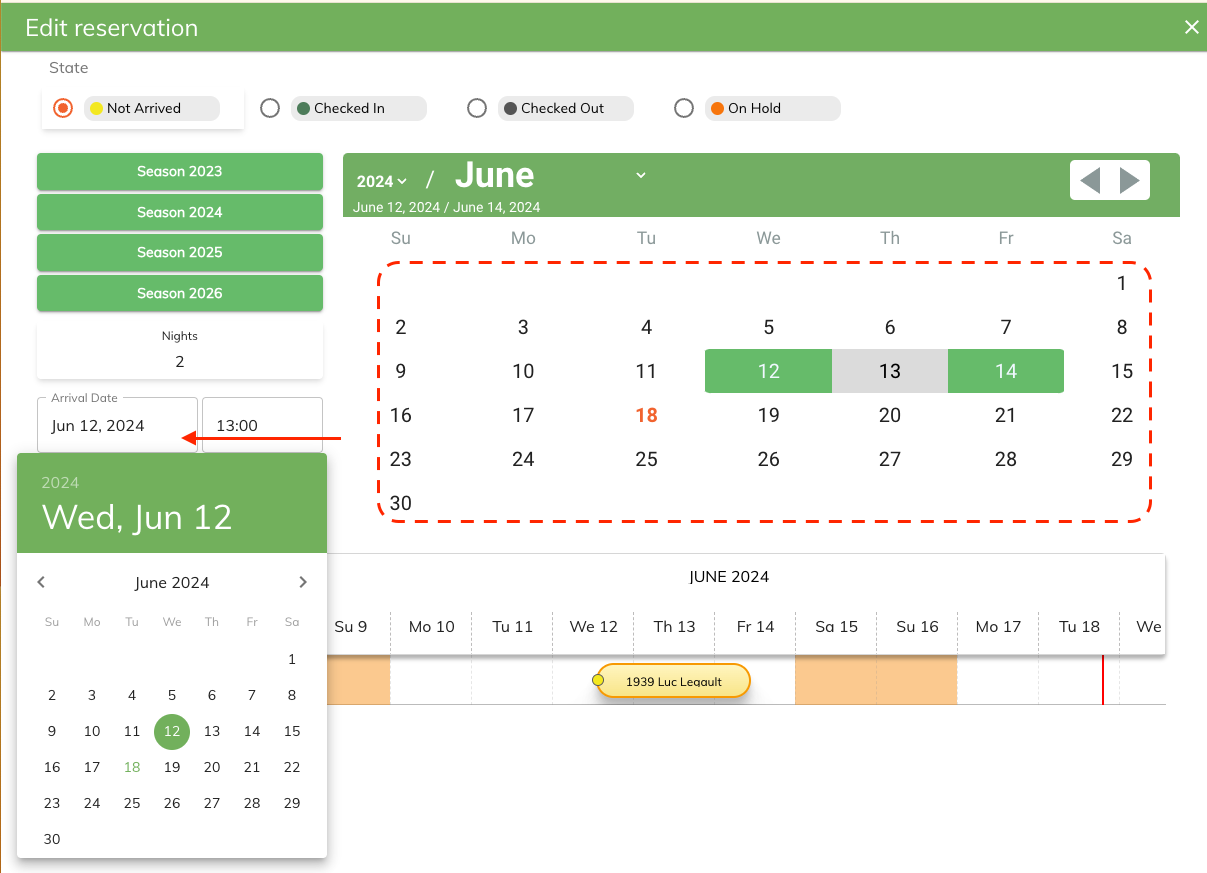Select June 20 in the large calendar
The image size is (1207, 873).
coord(890,415)
